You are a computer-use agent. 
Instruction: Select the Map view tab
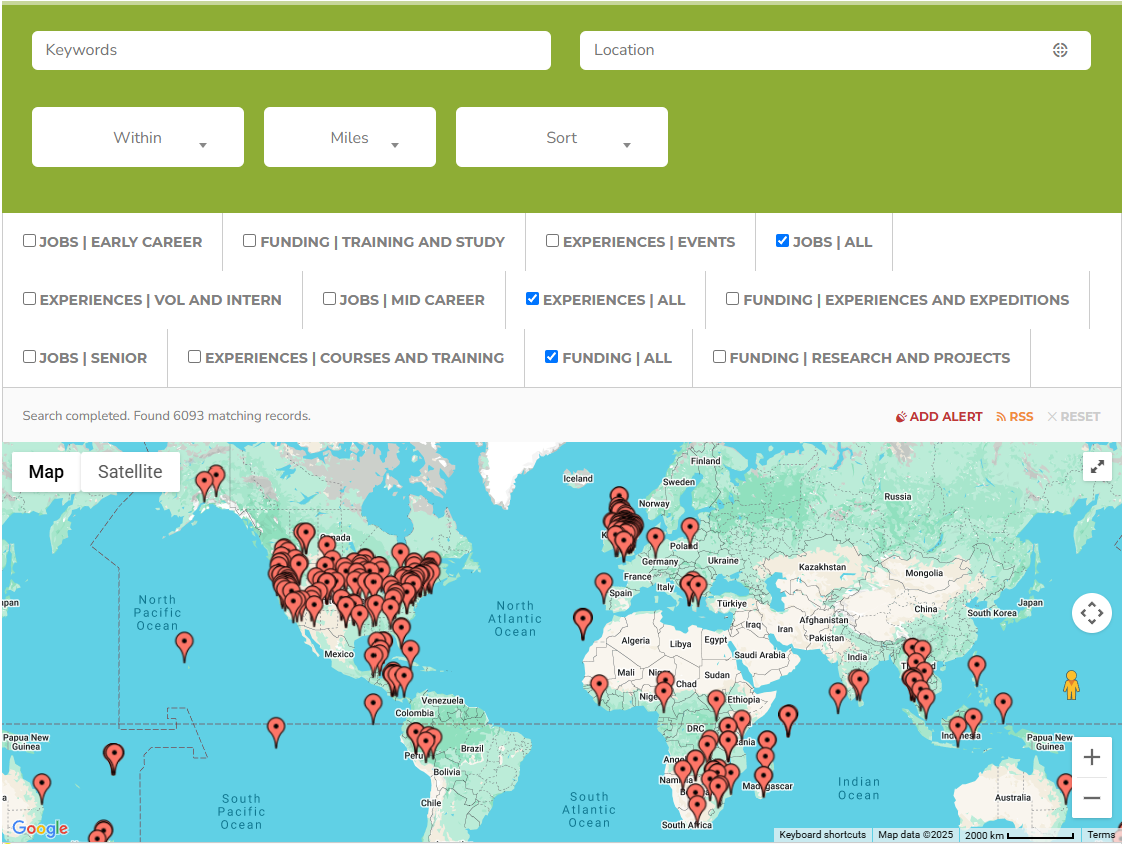[46, 471]
